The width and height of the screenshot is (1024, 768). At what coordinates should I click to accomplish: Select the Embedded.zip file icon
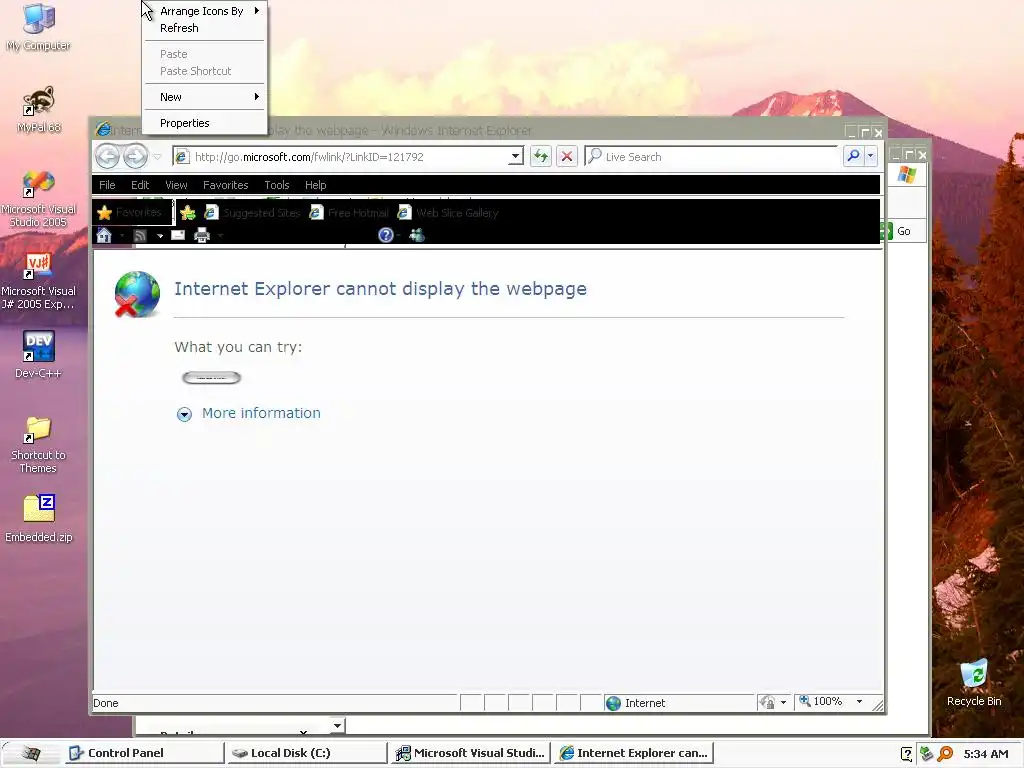39,519
